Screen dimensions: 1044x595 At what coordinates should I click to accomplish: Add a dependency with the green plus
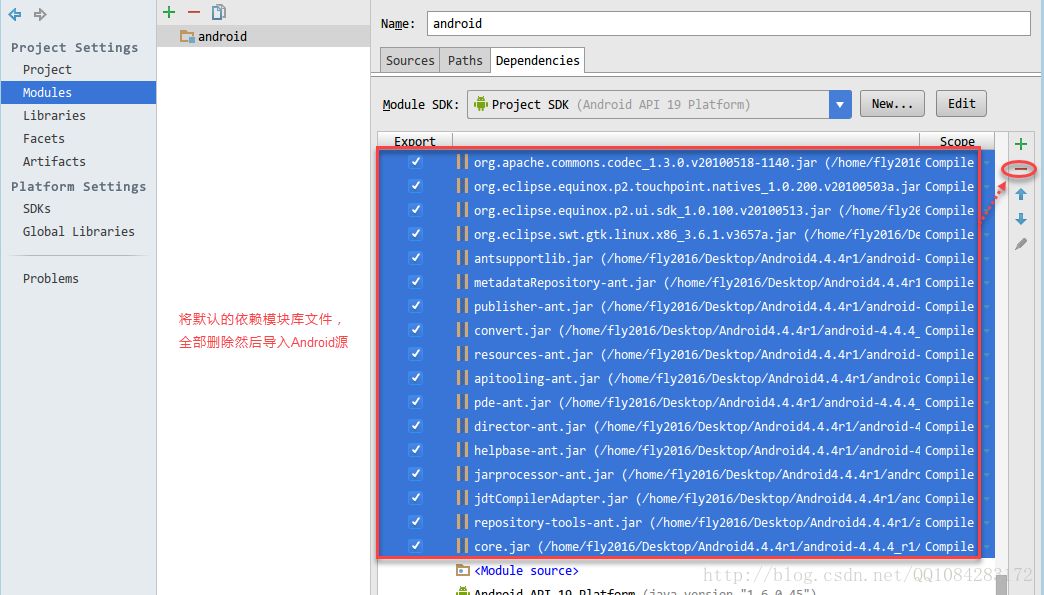[x=1021, y=144]
